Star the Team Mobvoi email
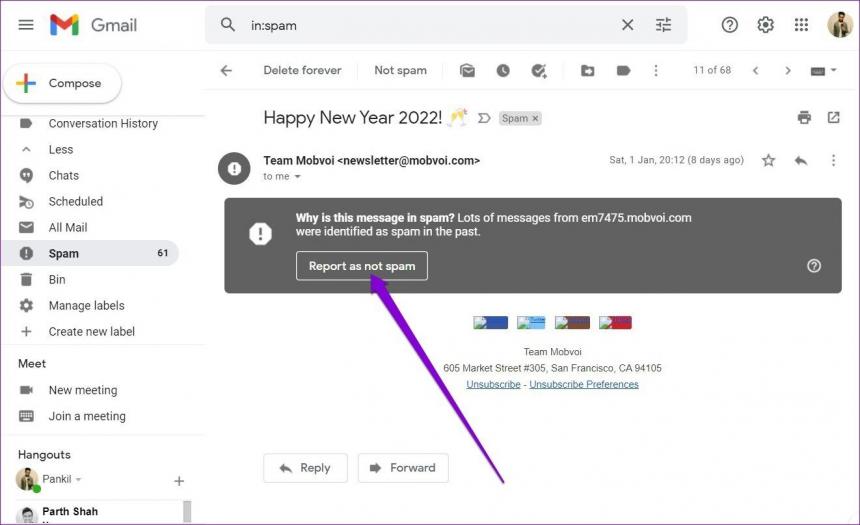 (x=768, y=160)
